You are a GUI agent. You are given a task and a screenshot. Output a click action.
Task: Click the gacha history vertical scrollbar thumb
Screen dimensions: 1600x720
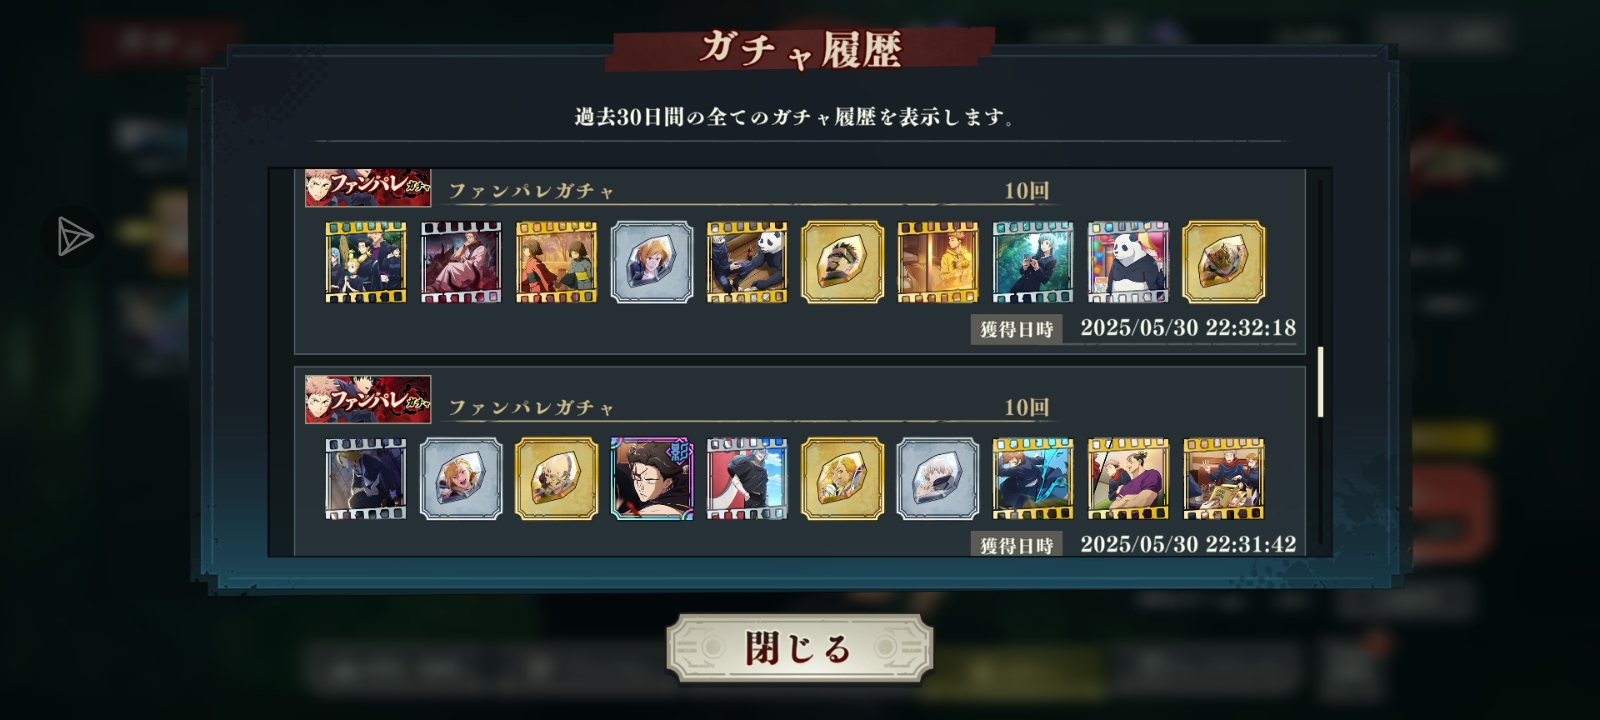[1320, 382]
